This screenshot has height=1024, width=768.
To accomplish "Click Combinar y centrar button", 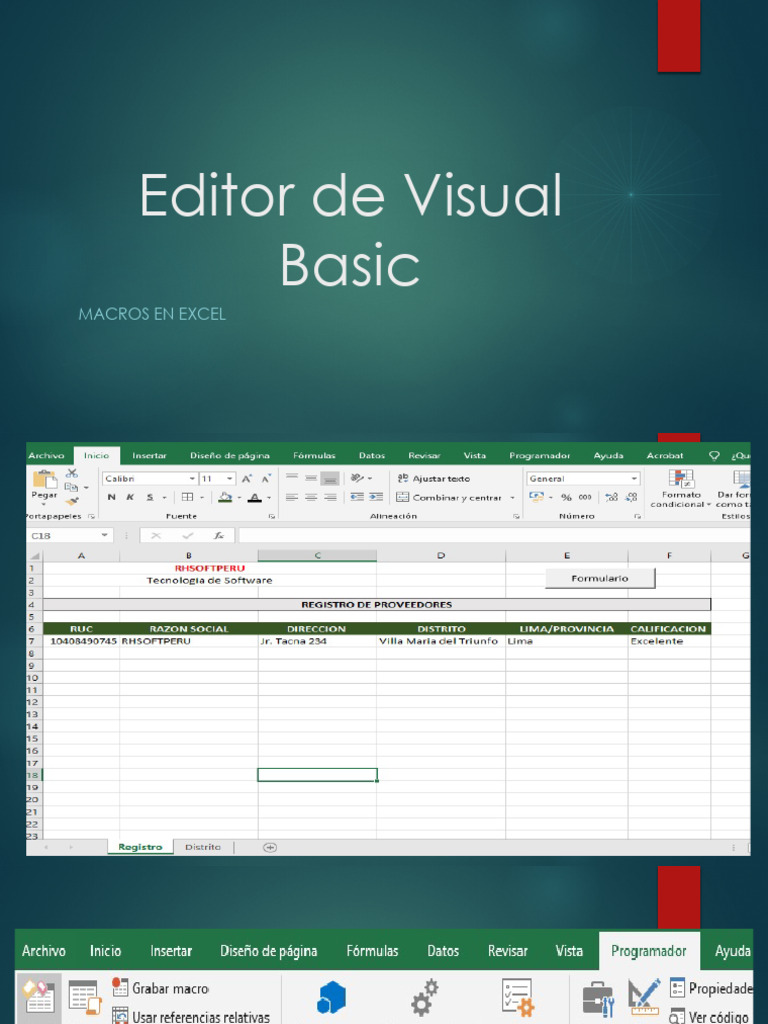I will (449, 498).
